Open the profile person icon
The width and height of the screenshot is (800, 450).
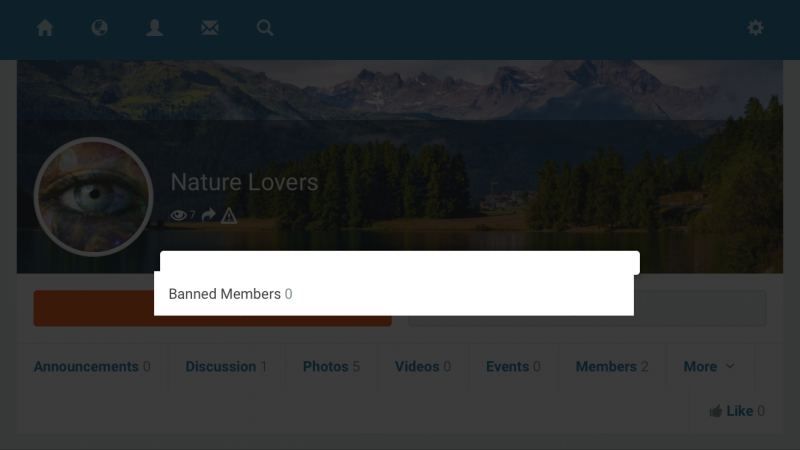tap(155, 28)
